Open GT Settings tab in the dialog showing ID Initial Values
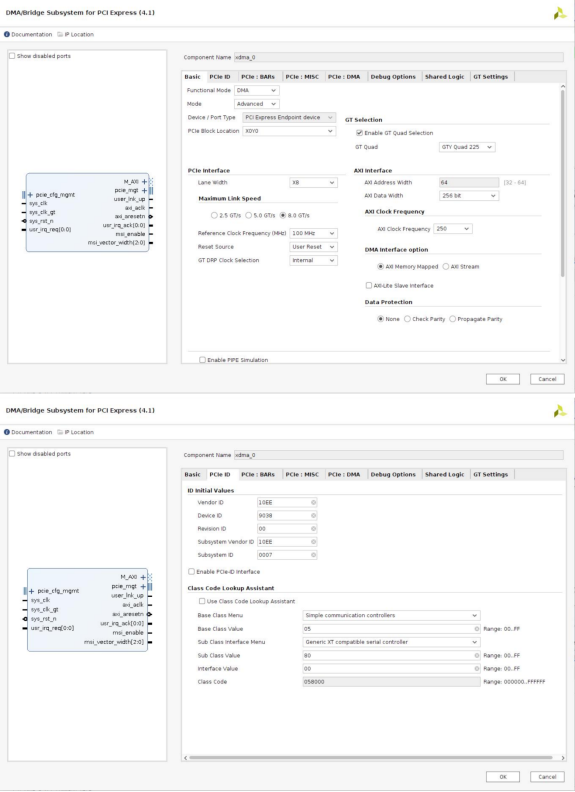The height and width of the screenshot is (792, 575). tap(490, 474)
